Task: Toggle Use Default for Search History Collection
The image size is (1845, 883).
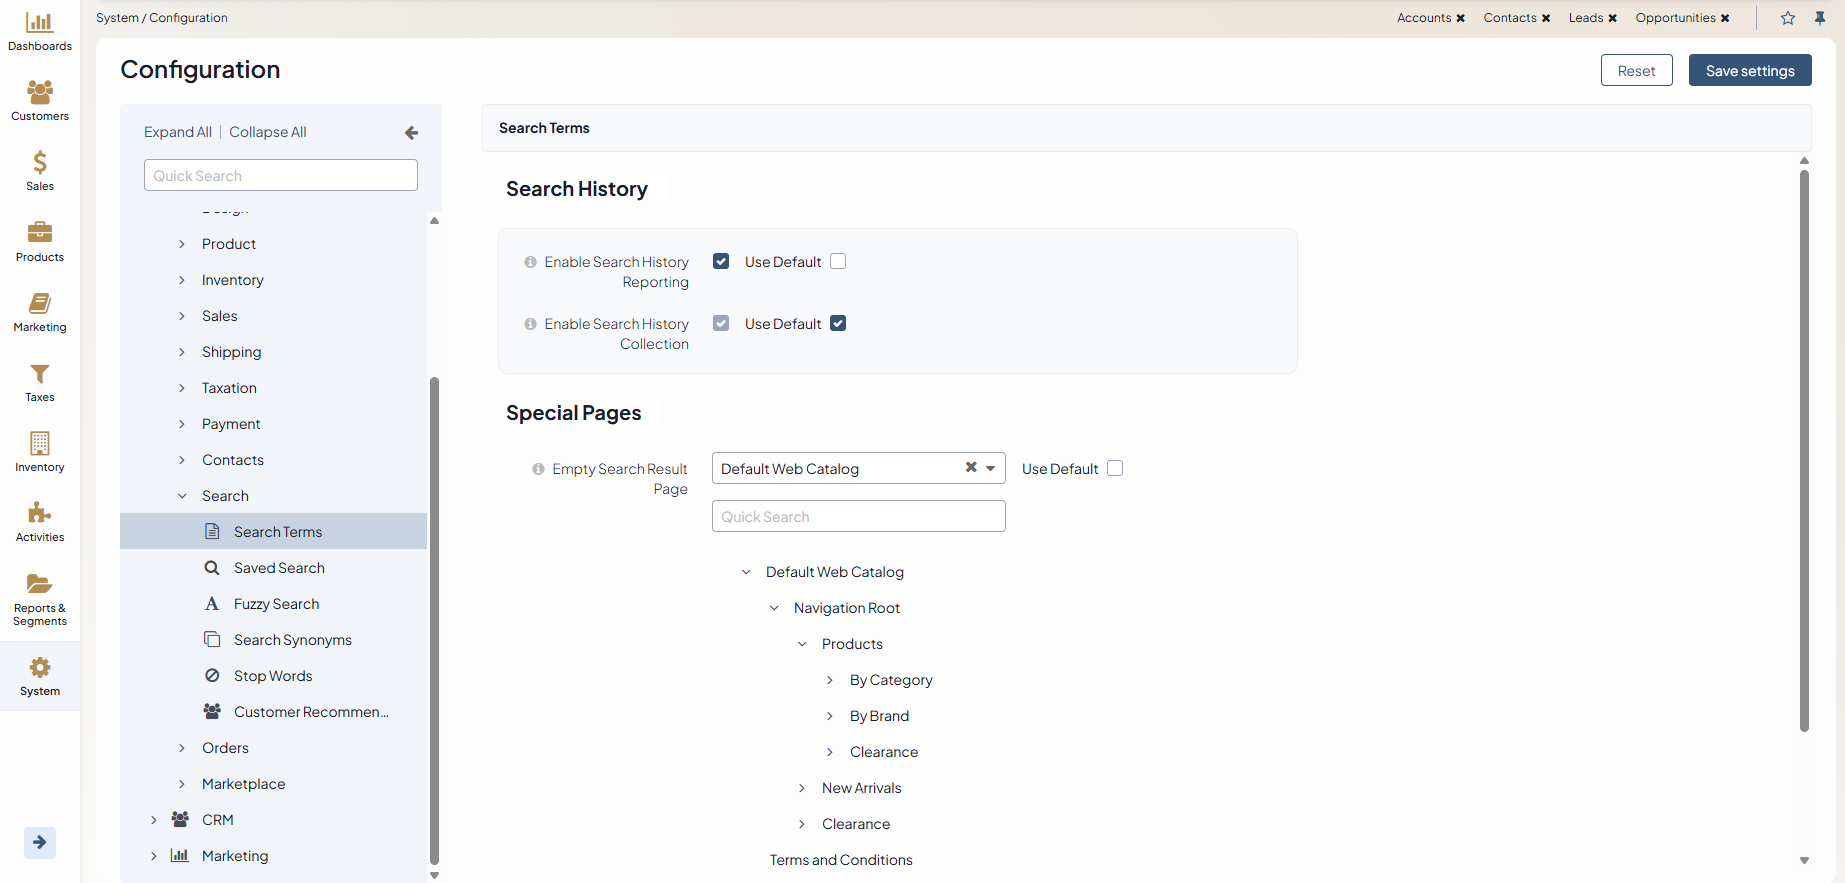Action: [x=838, y=323]
